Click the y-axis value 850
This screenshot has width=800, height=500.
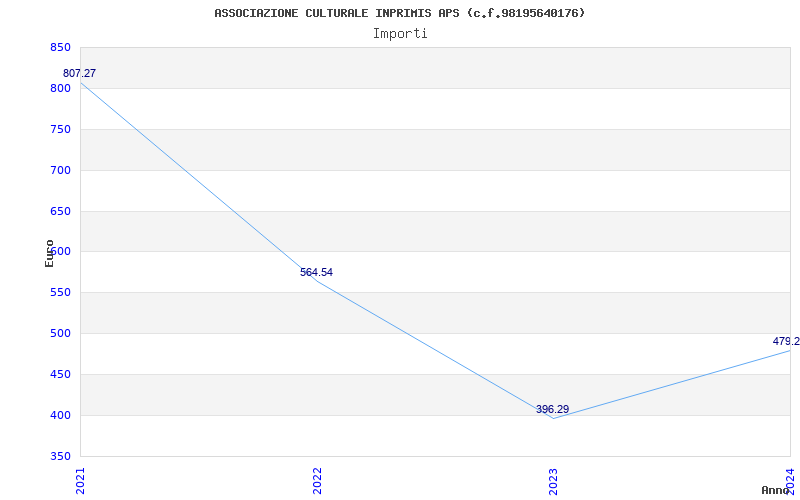tap(60, 47)
